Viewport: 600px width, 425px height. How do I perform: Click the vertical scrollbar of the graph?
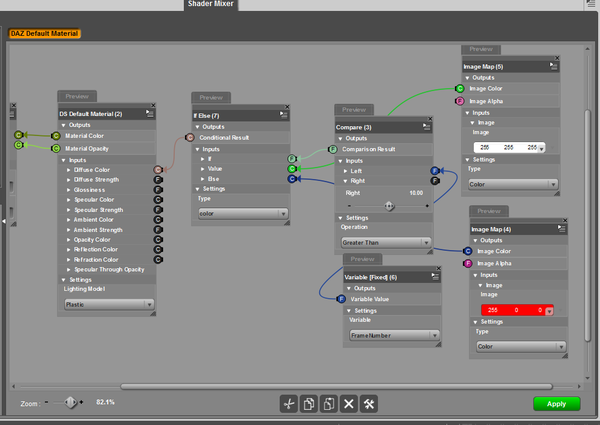(587, 226)
